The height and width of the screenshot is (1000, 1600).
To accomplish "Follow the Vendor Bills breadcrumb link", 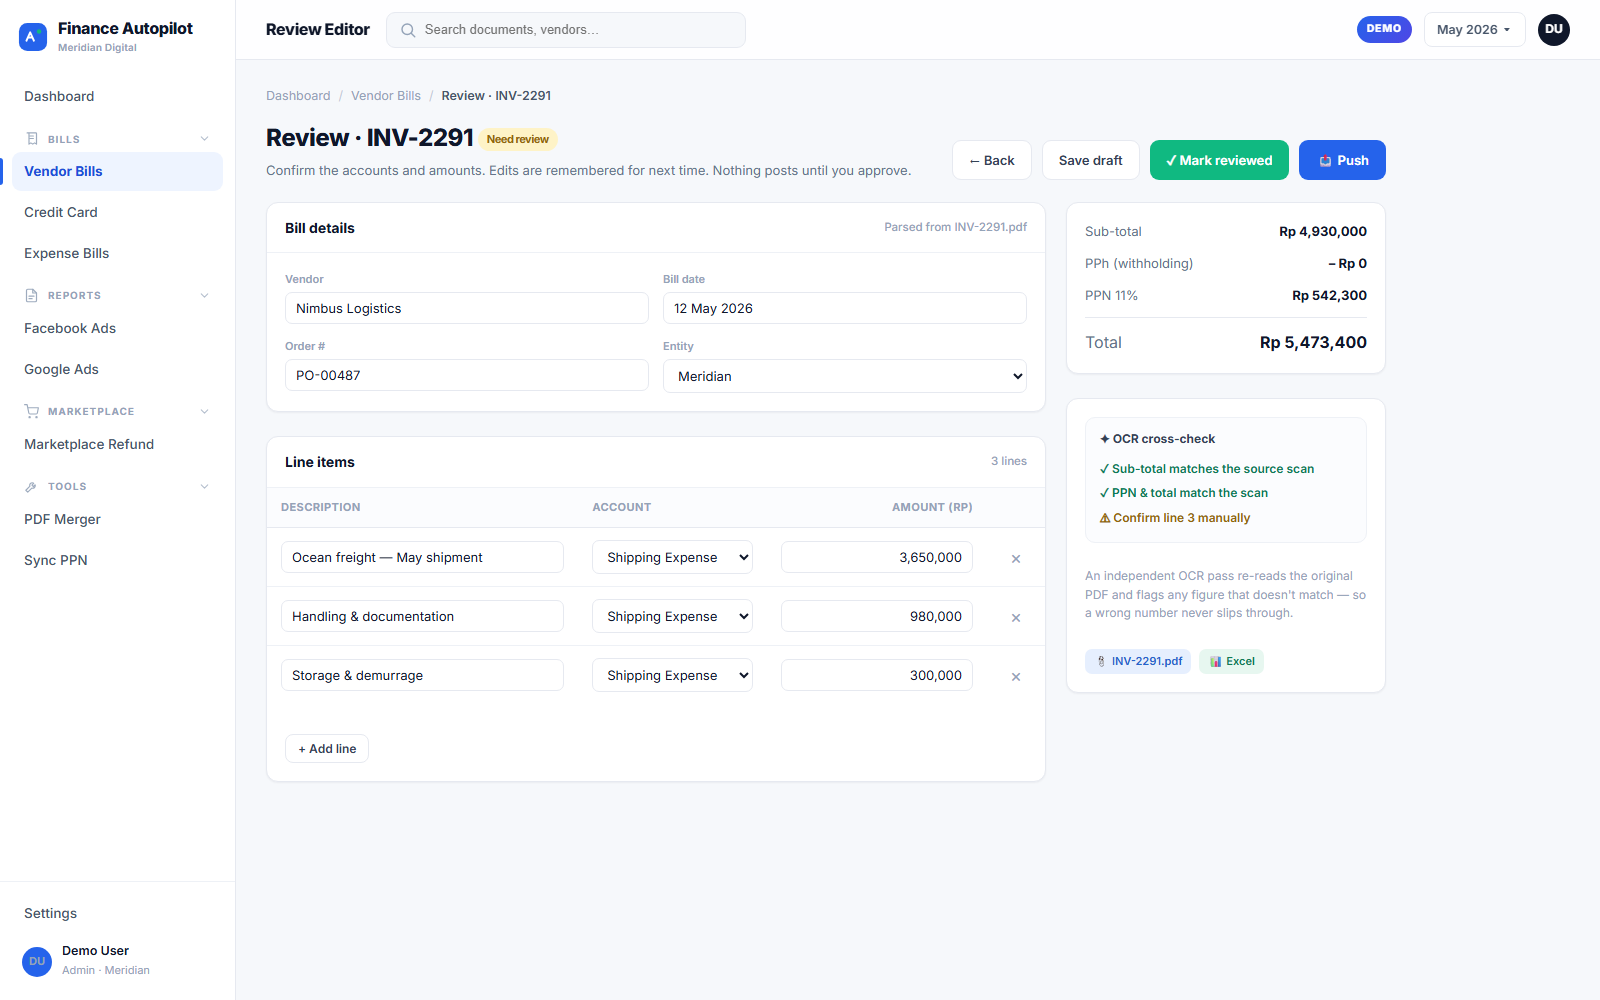I will click(386, 96).
